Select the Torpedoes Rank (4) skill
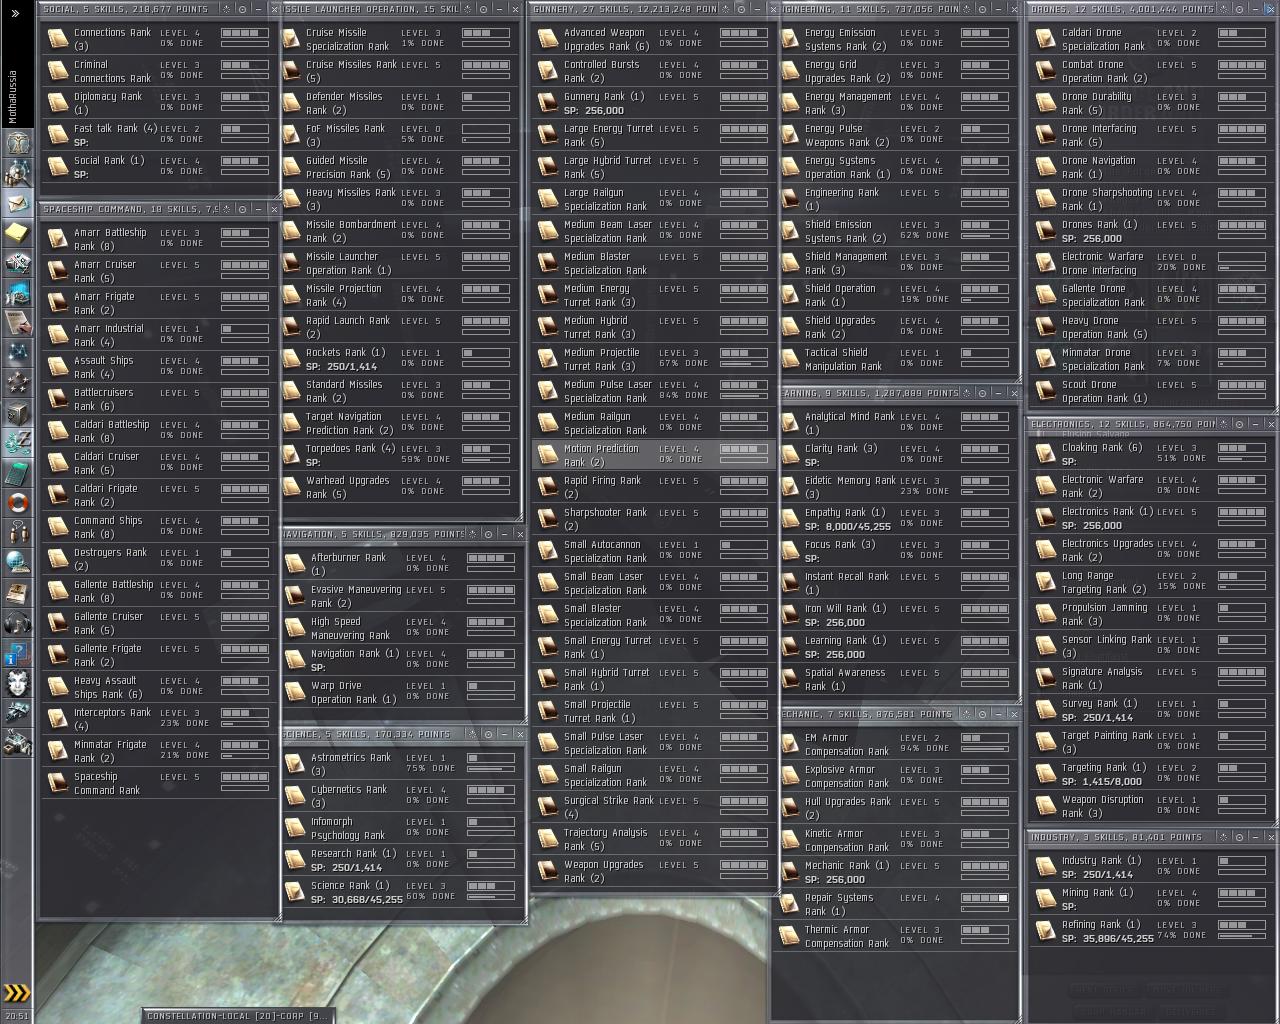 click(x=400, y=455)
